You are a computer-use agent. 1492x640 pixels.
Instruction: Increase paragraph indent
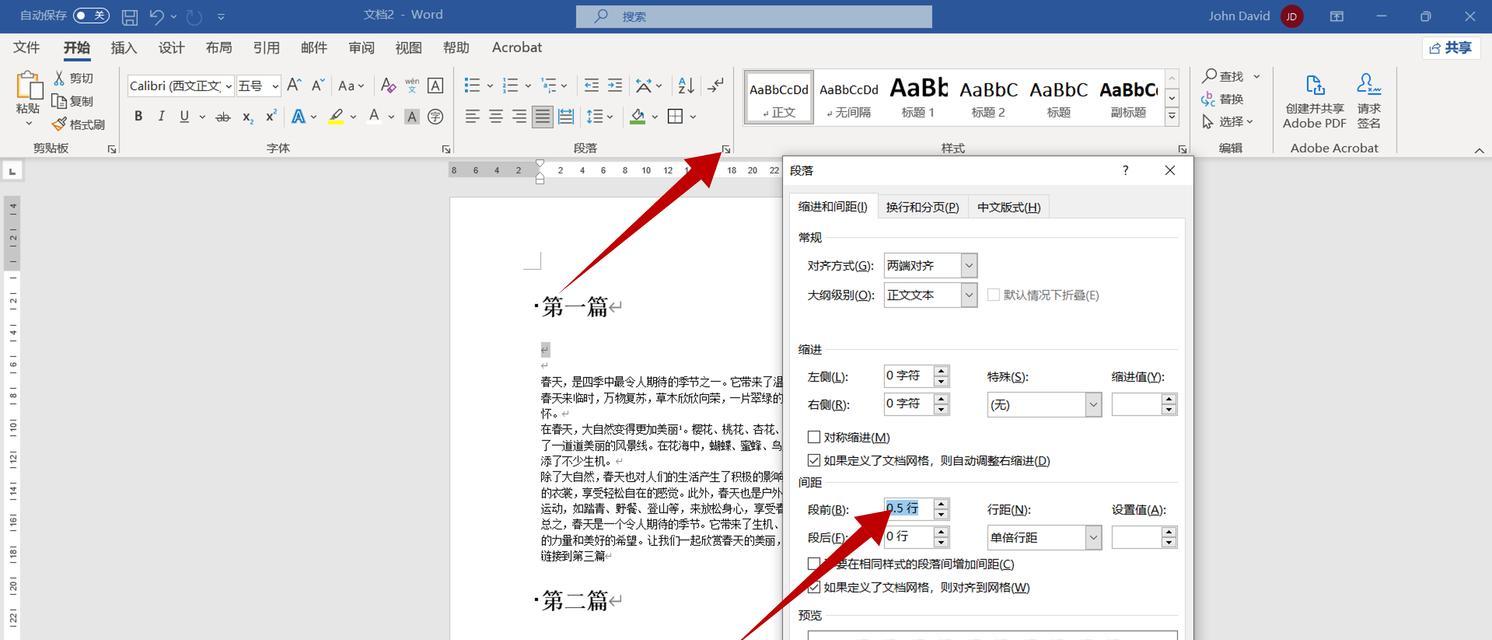(x=614, y=86)
